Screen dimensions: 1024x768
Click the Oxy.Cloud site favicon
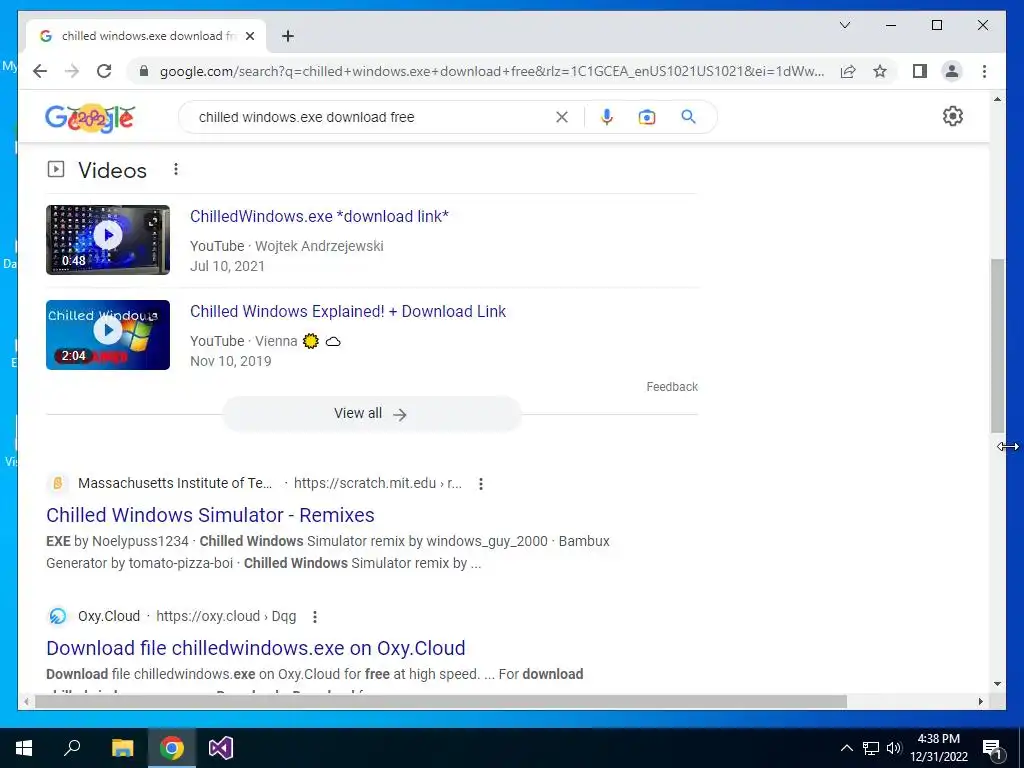coord(57,616)
